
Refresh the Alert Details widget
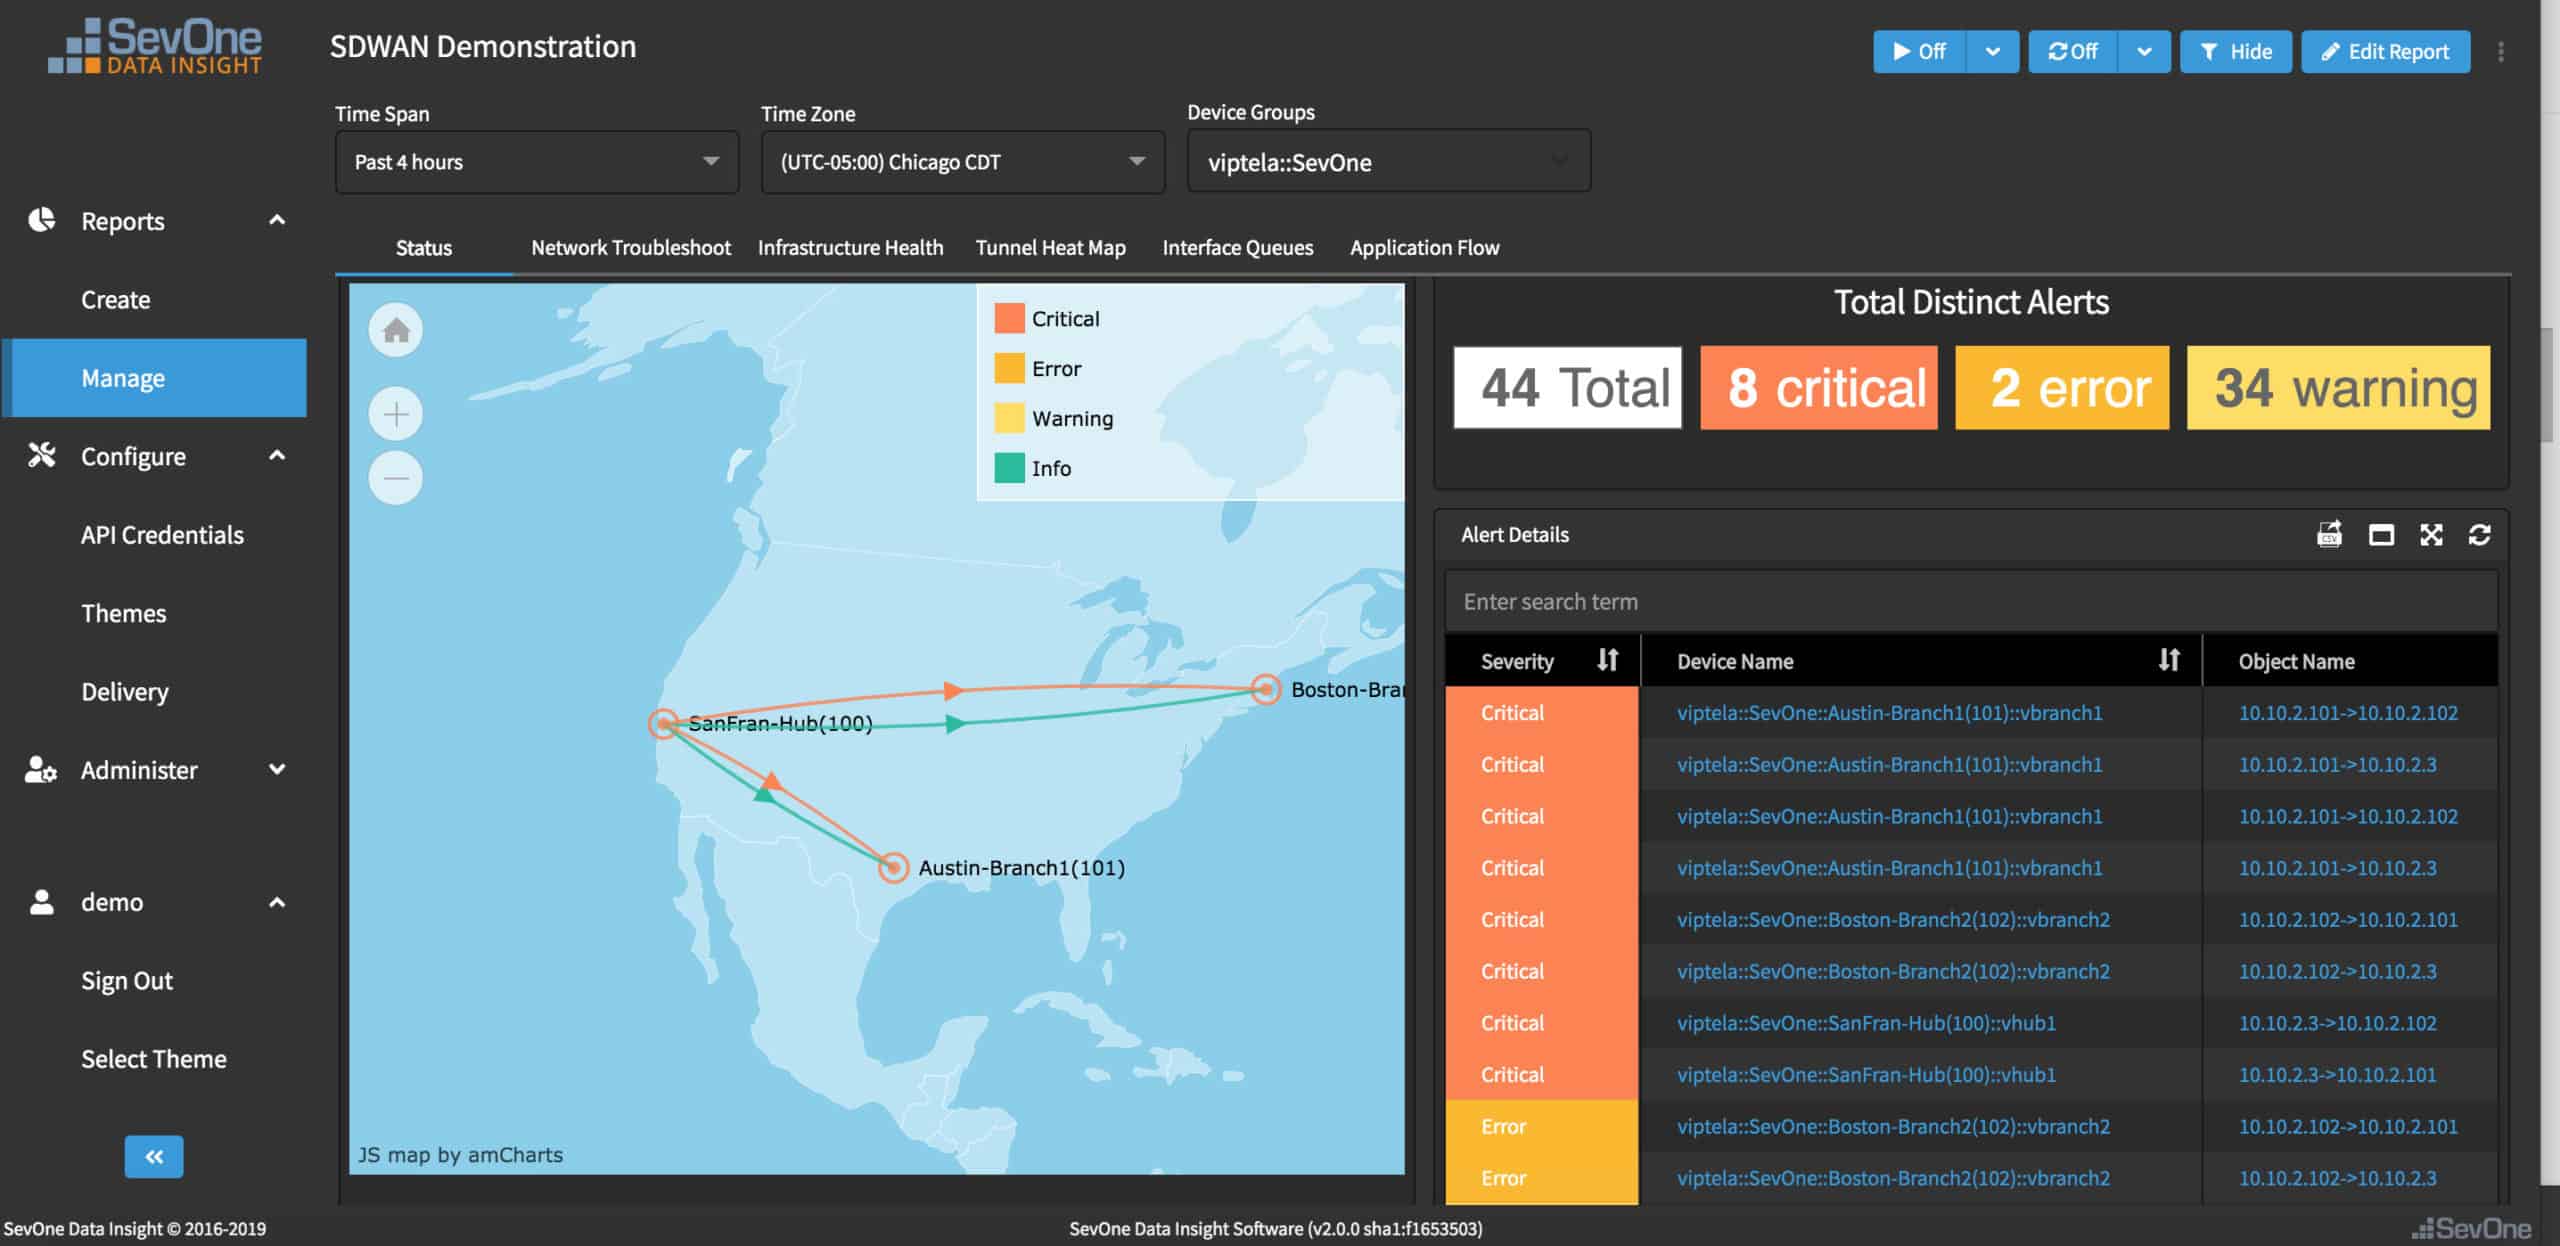tap(2479, 535)
